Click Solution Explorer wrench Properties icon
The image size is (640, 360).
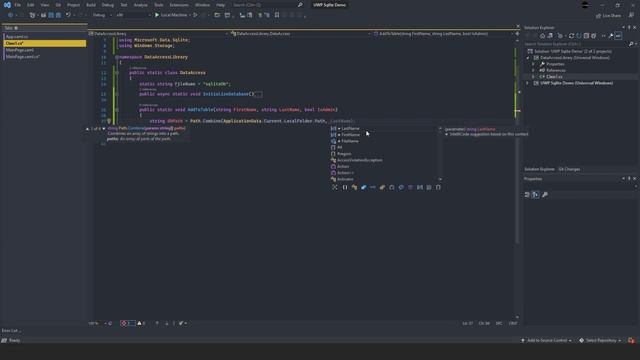[611, 36]
